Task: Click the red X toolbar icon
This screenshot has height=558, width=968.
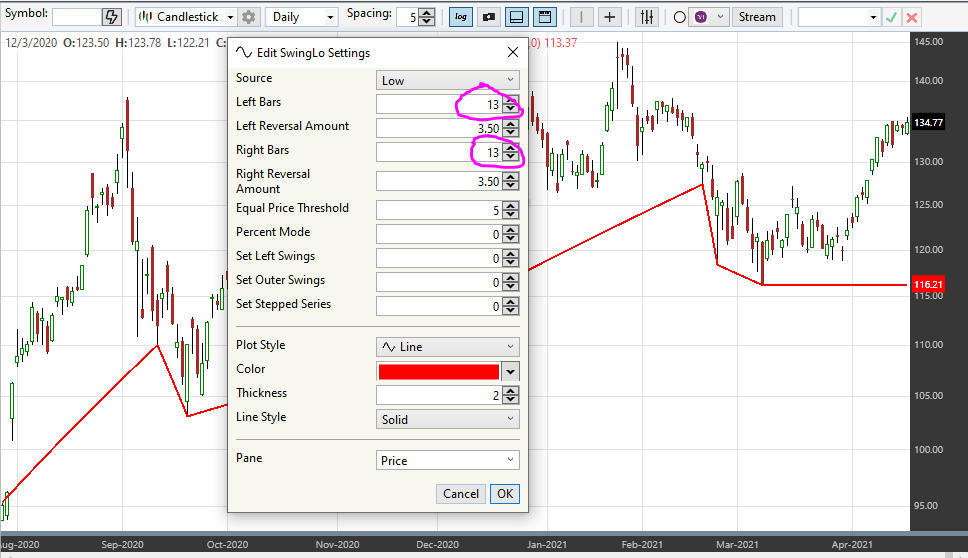Action: [x=912, y=17]
